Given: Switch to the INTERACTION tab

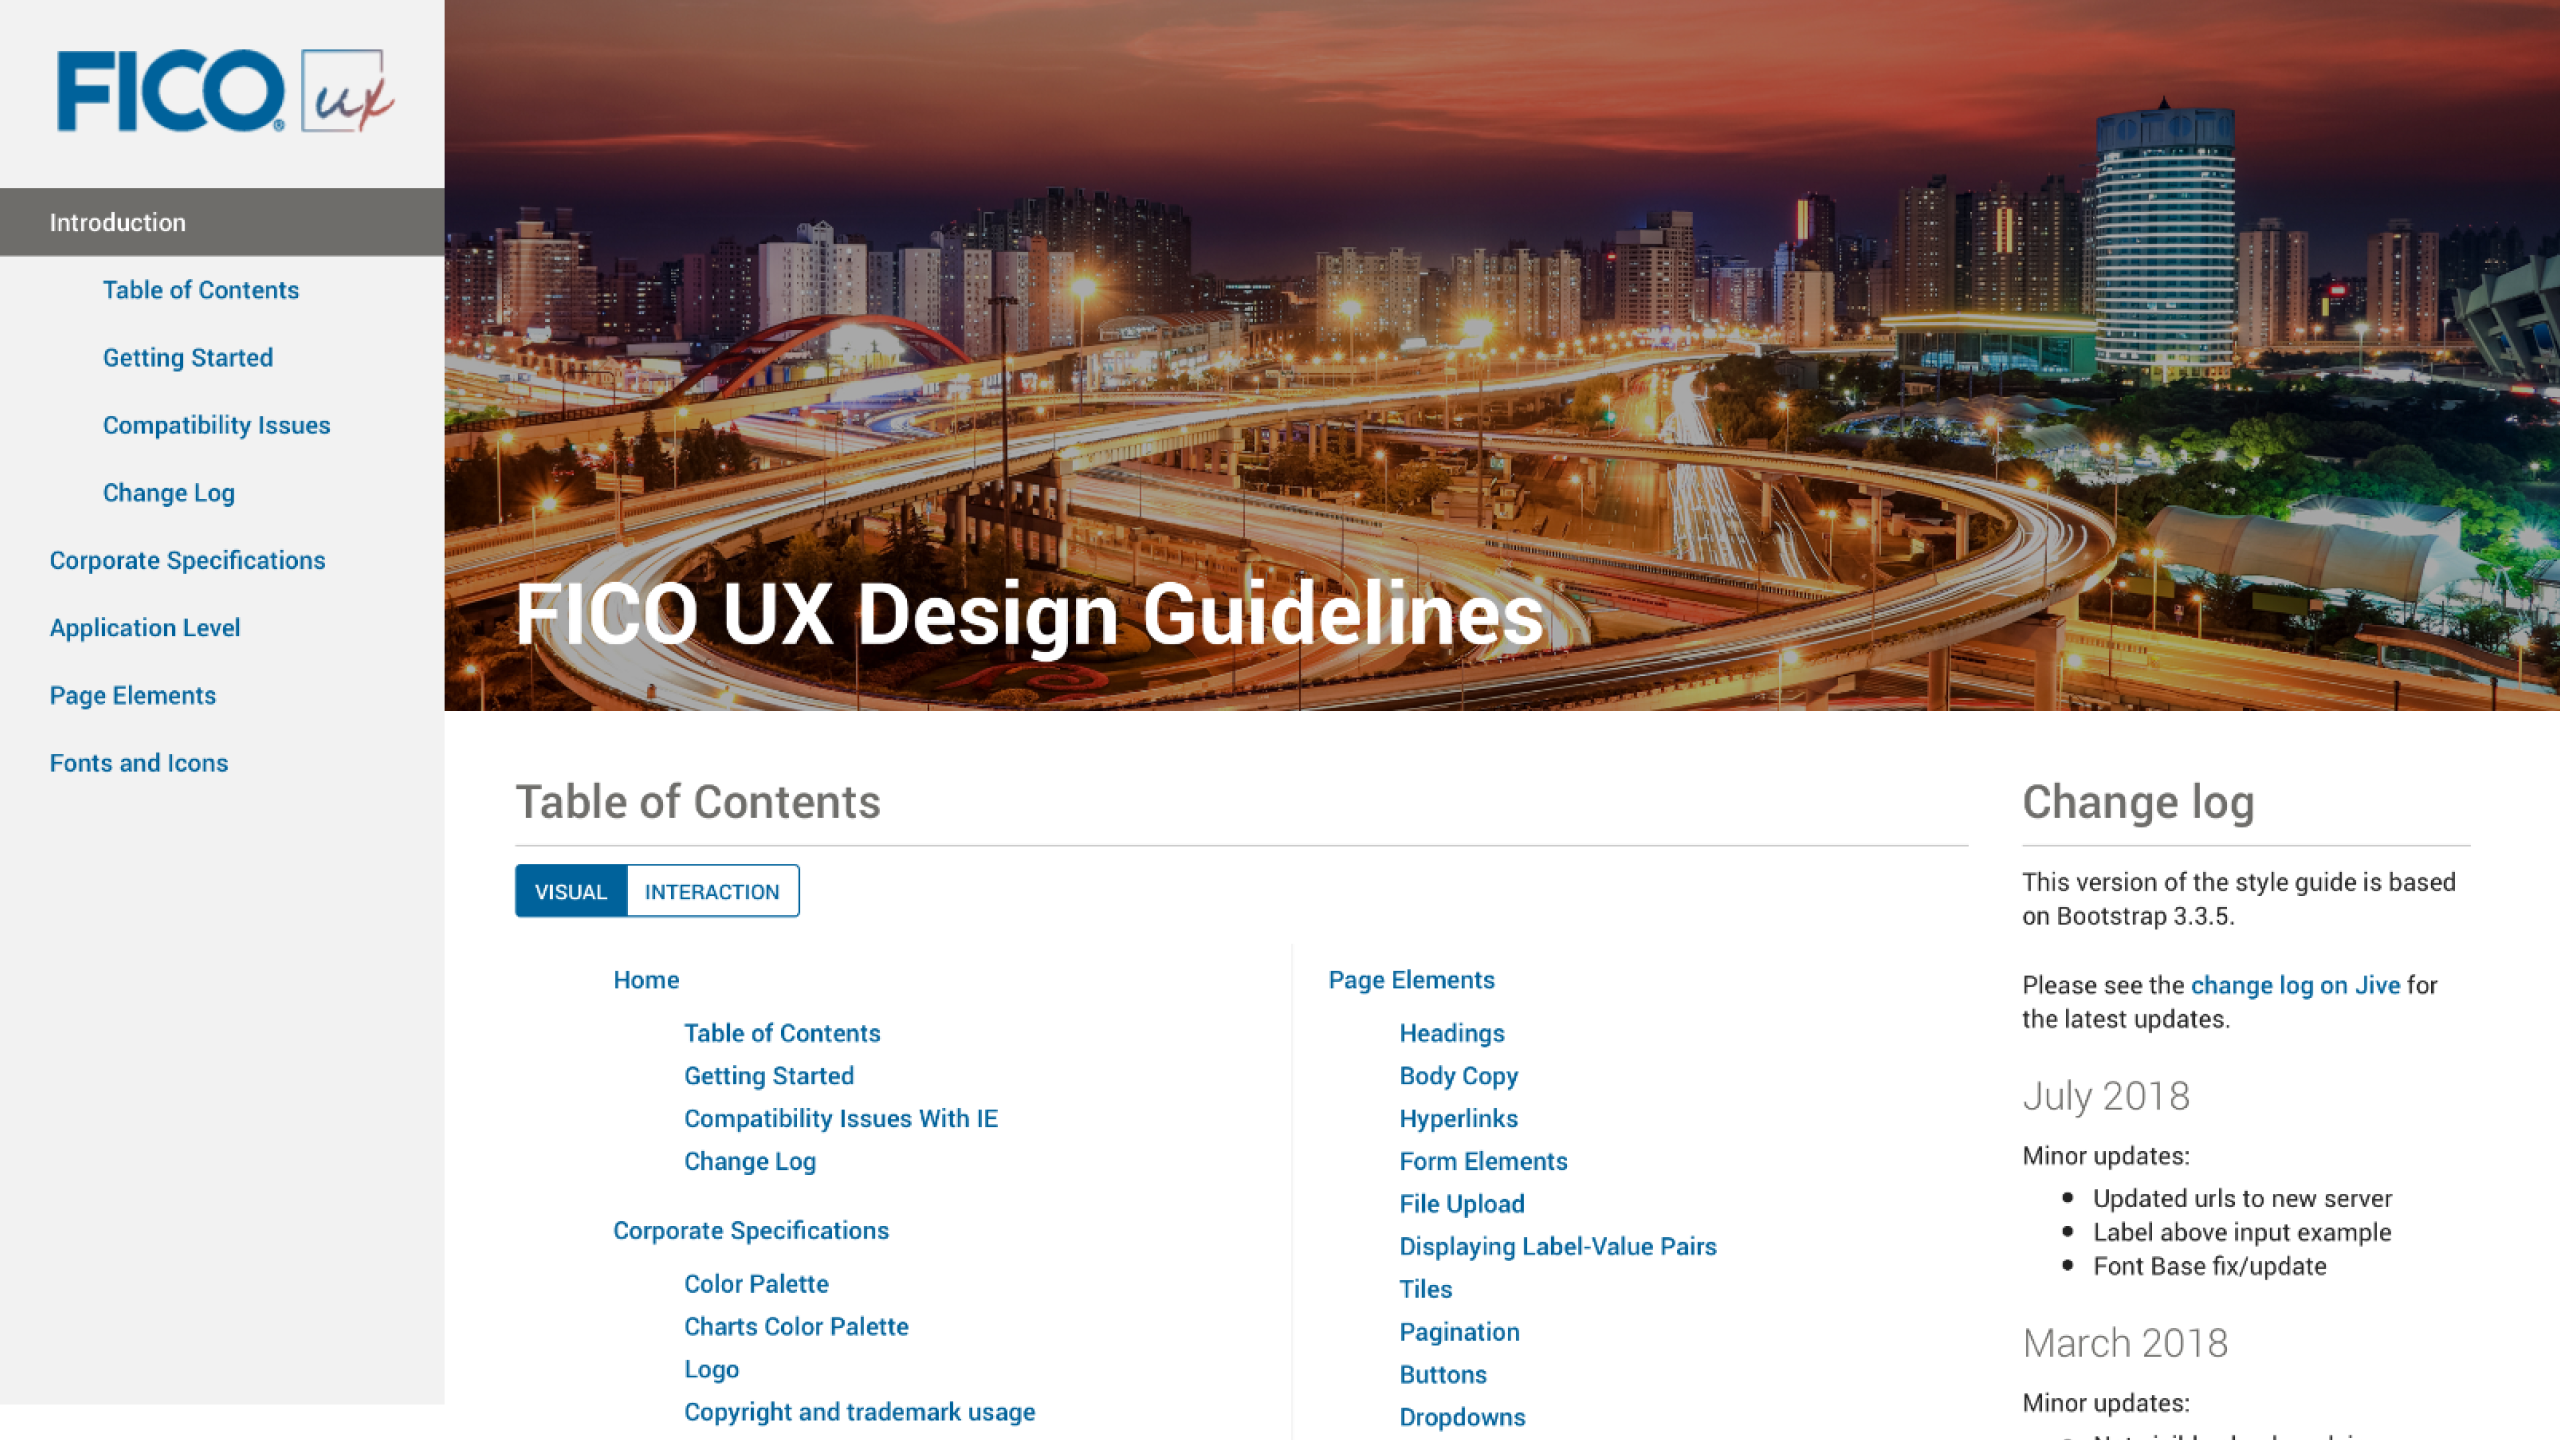Looking at the screenshot, I should (712, 891).
